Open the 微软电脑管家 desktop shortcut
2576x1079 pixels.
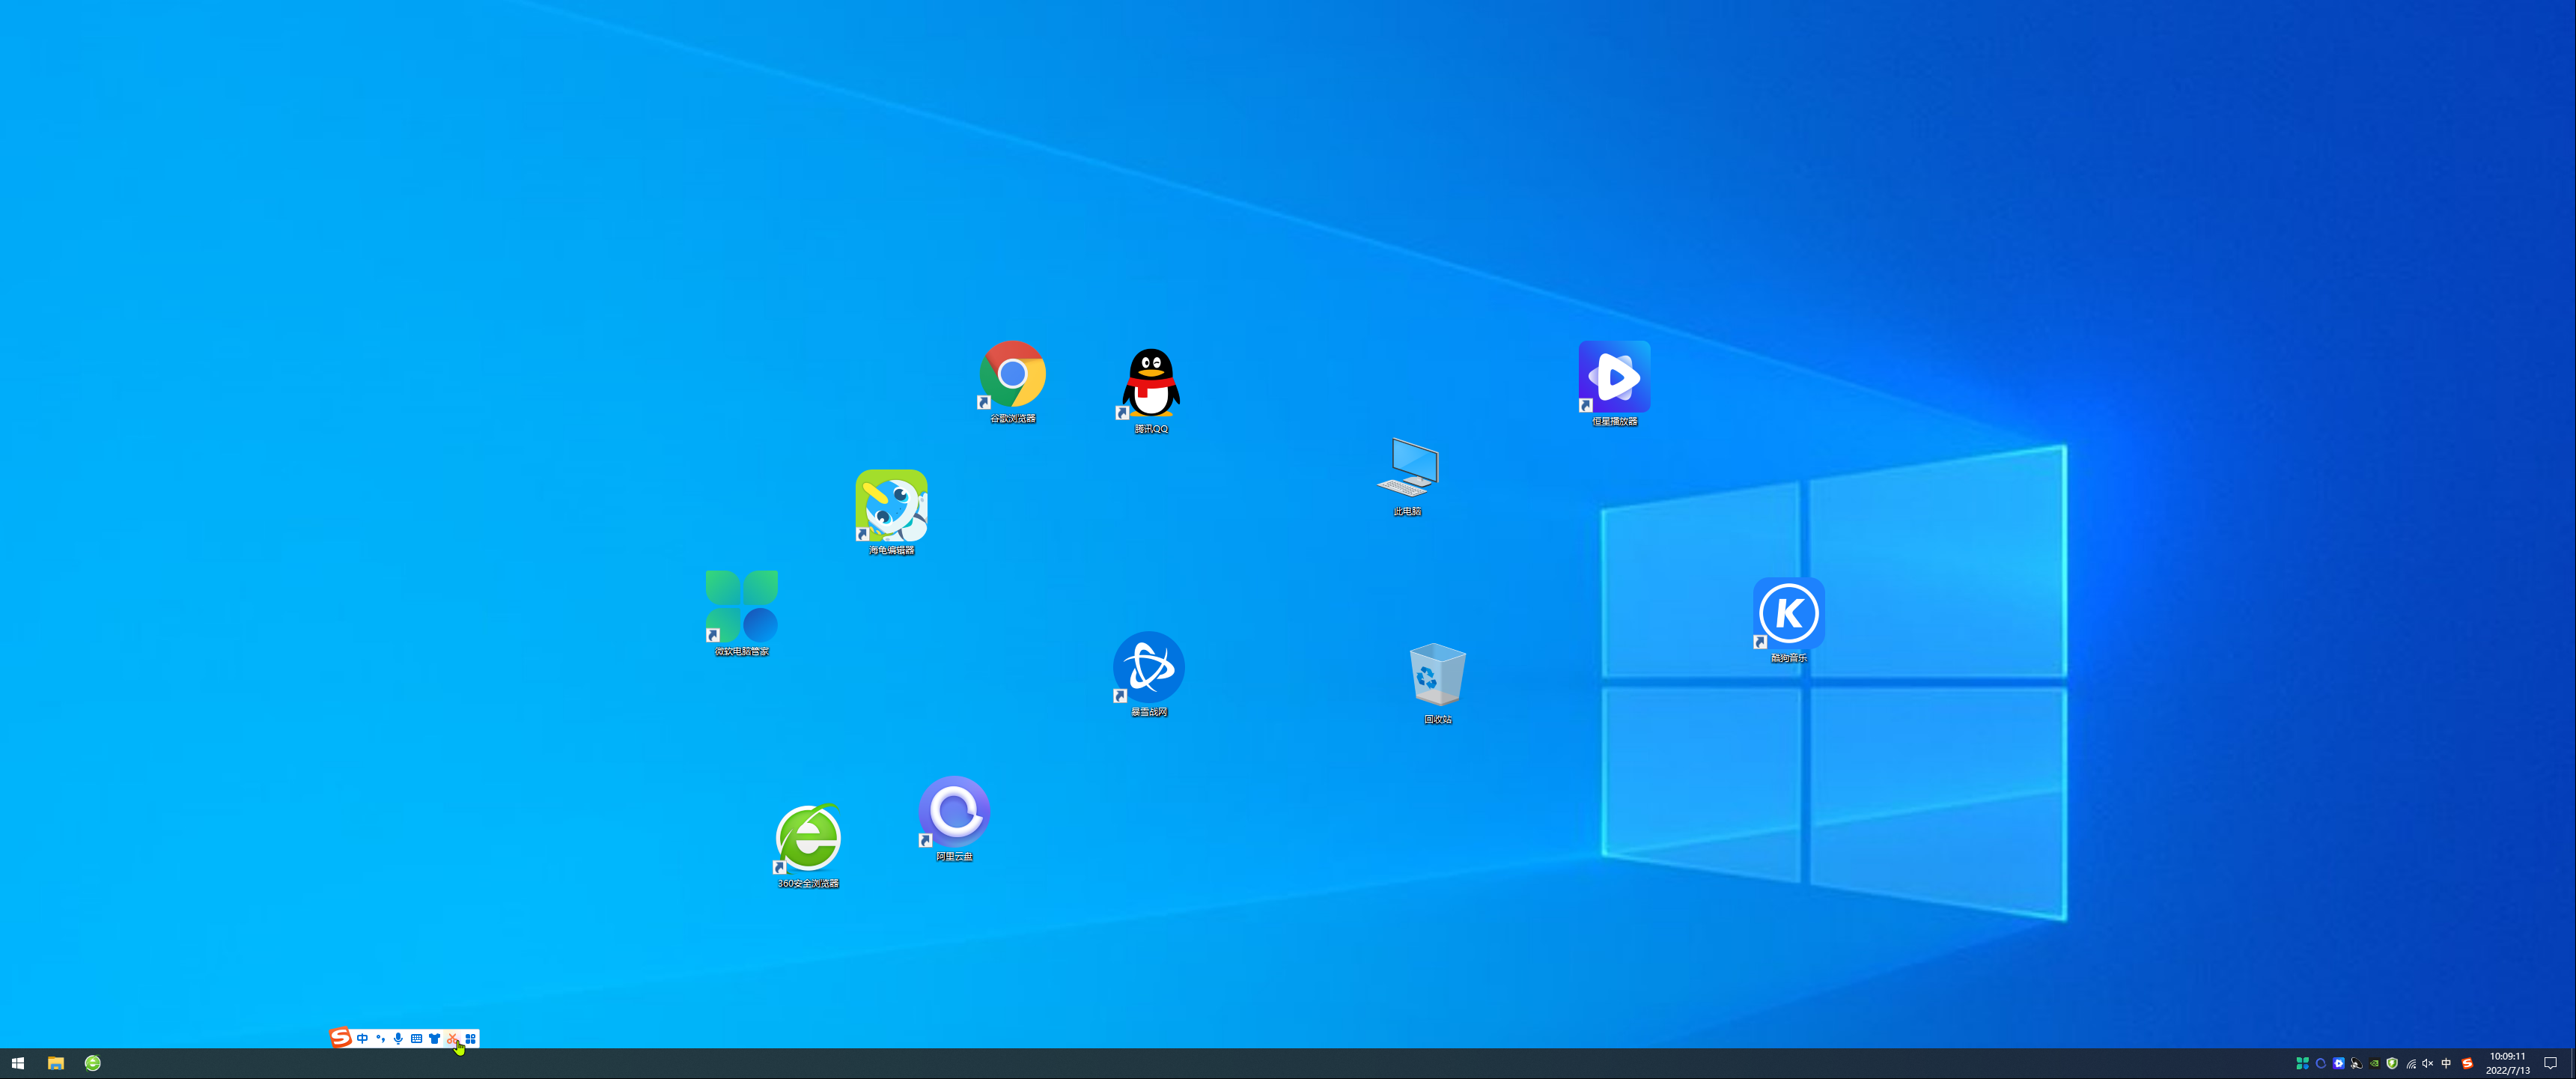(x=741, y=613)
